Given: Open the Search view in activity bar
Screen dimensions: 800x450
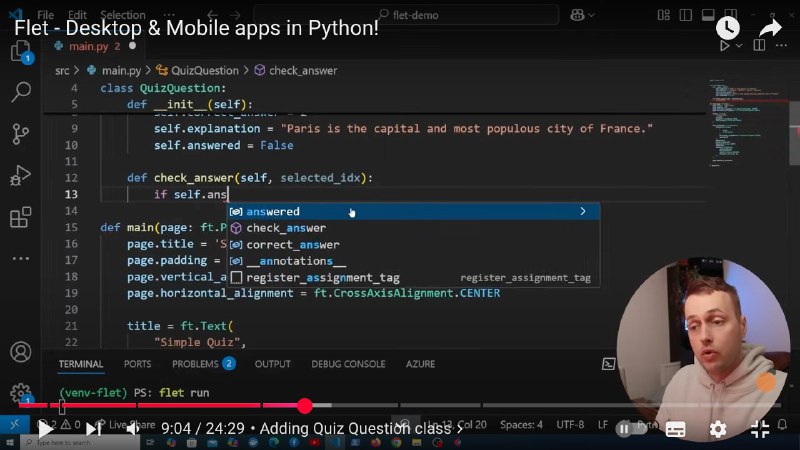Looking at the screenshot, I should click(21, 92).
